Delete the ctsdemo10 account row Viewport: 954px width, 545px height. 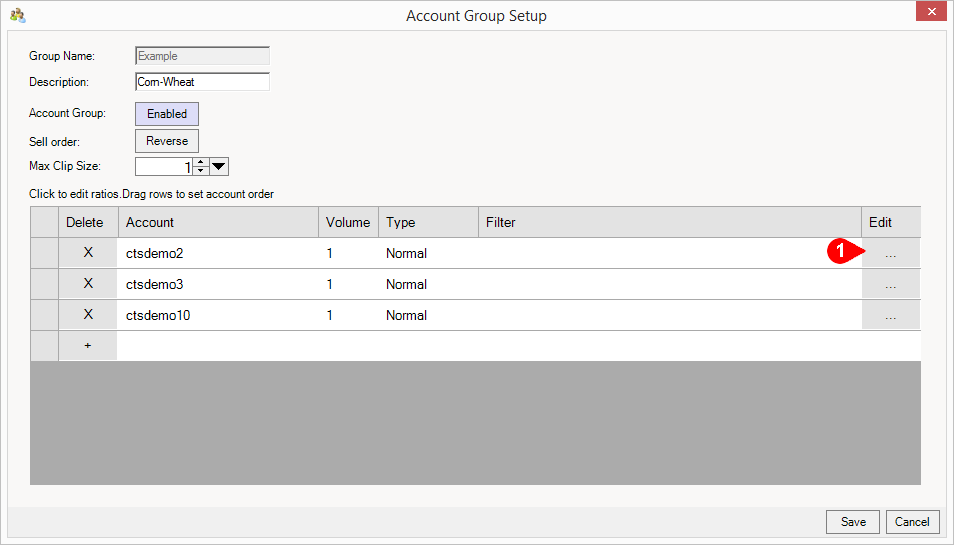[88, 315]
